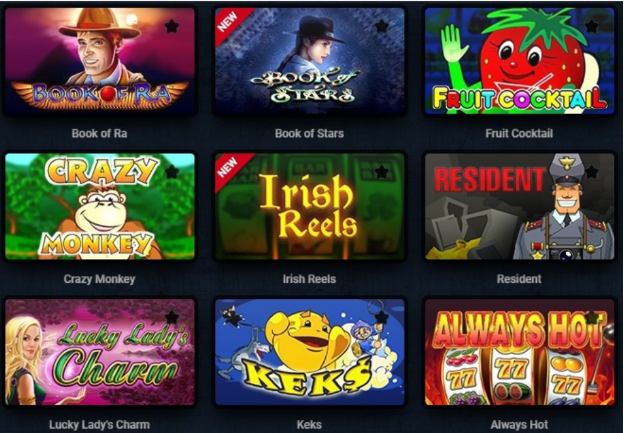Click the Irish Reels caption link
Screen dimensions: 624x433
click(309, 279)
